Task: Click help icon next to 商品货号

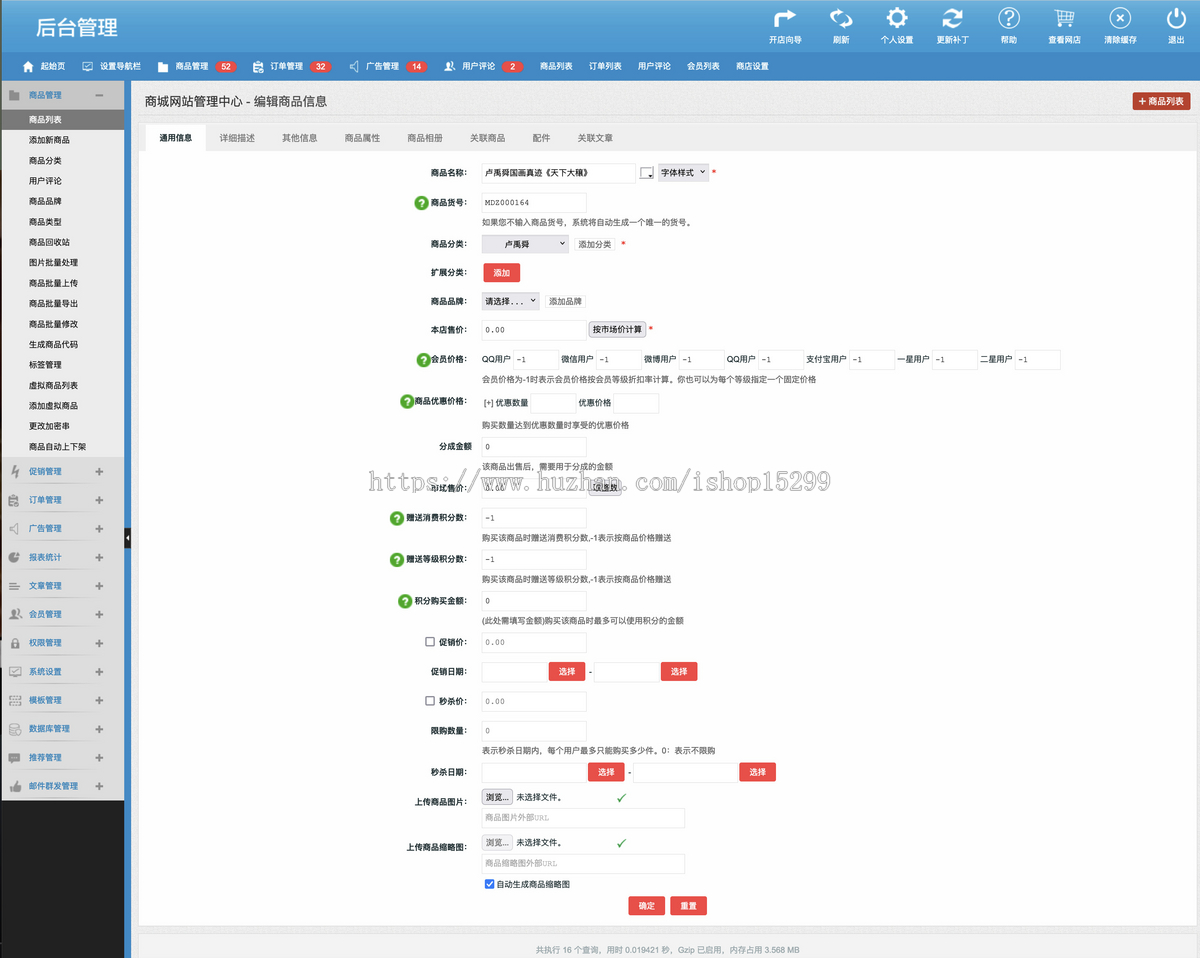Action: 421,203
